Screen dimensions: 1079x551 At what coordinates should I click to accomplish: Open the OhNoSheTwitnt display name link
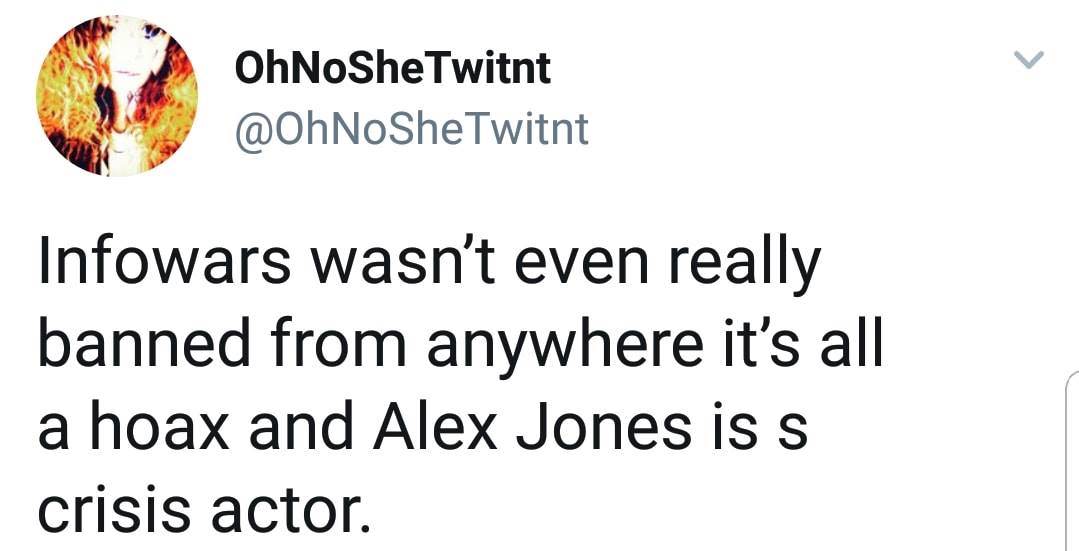(392, 68)
